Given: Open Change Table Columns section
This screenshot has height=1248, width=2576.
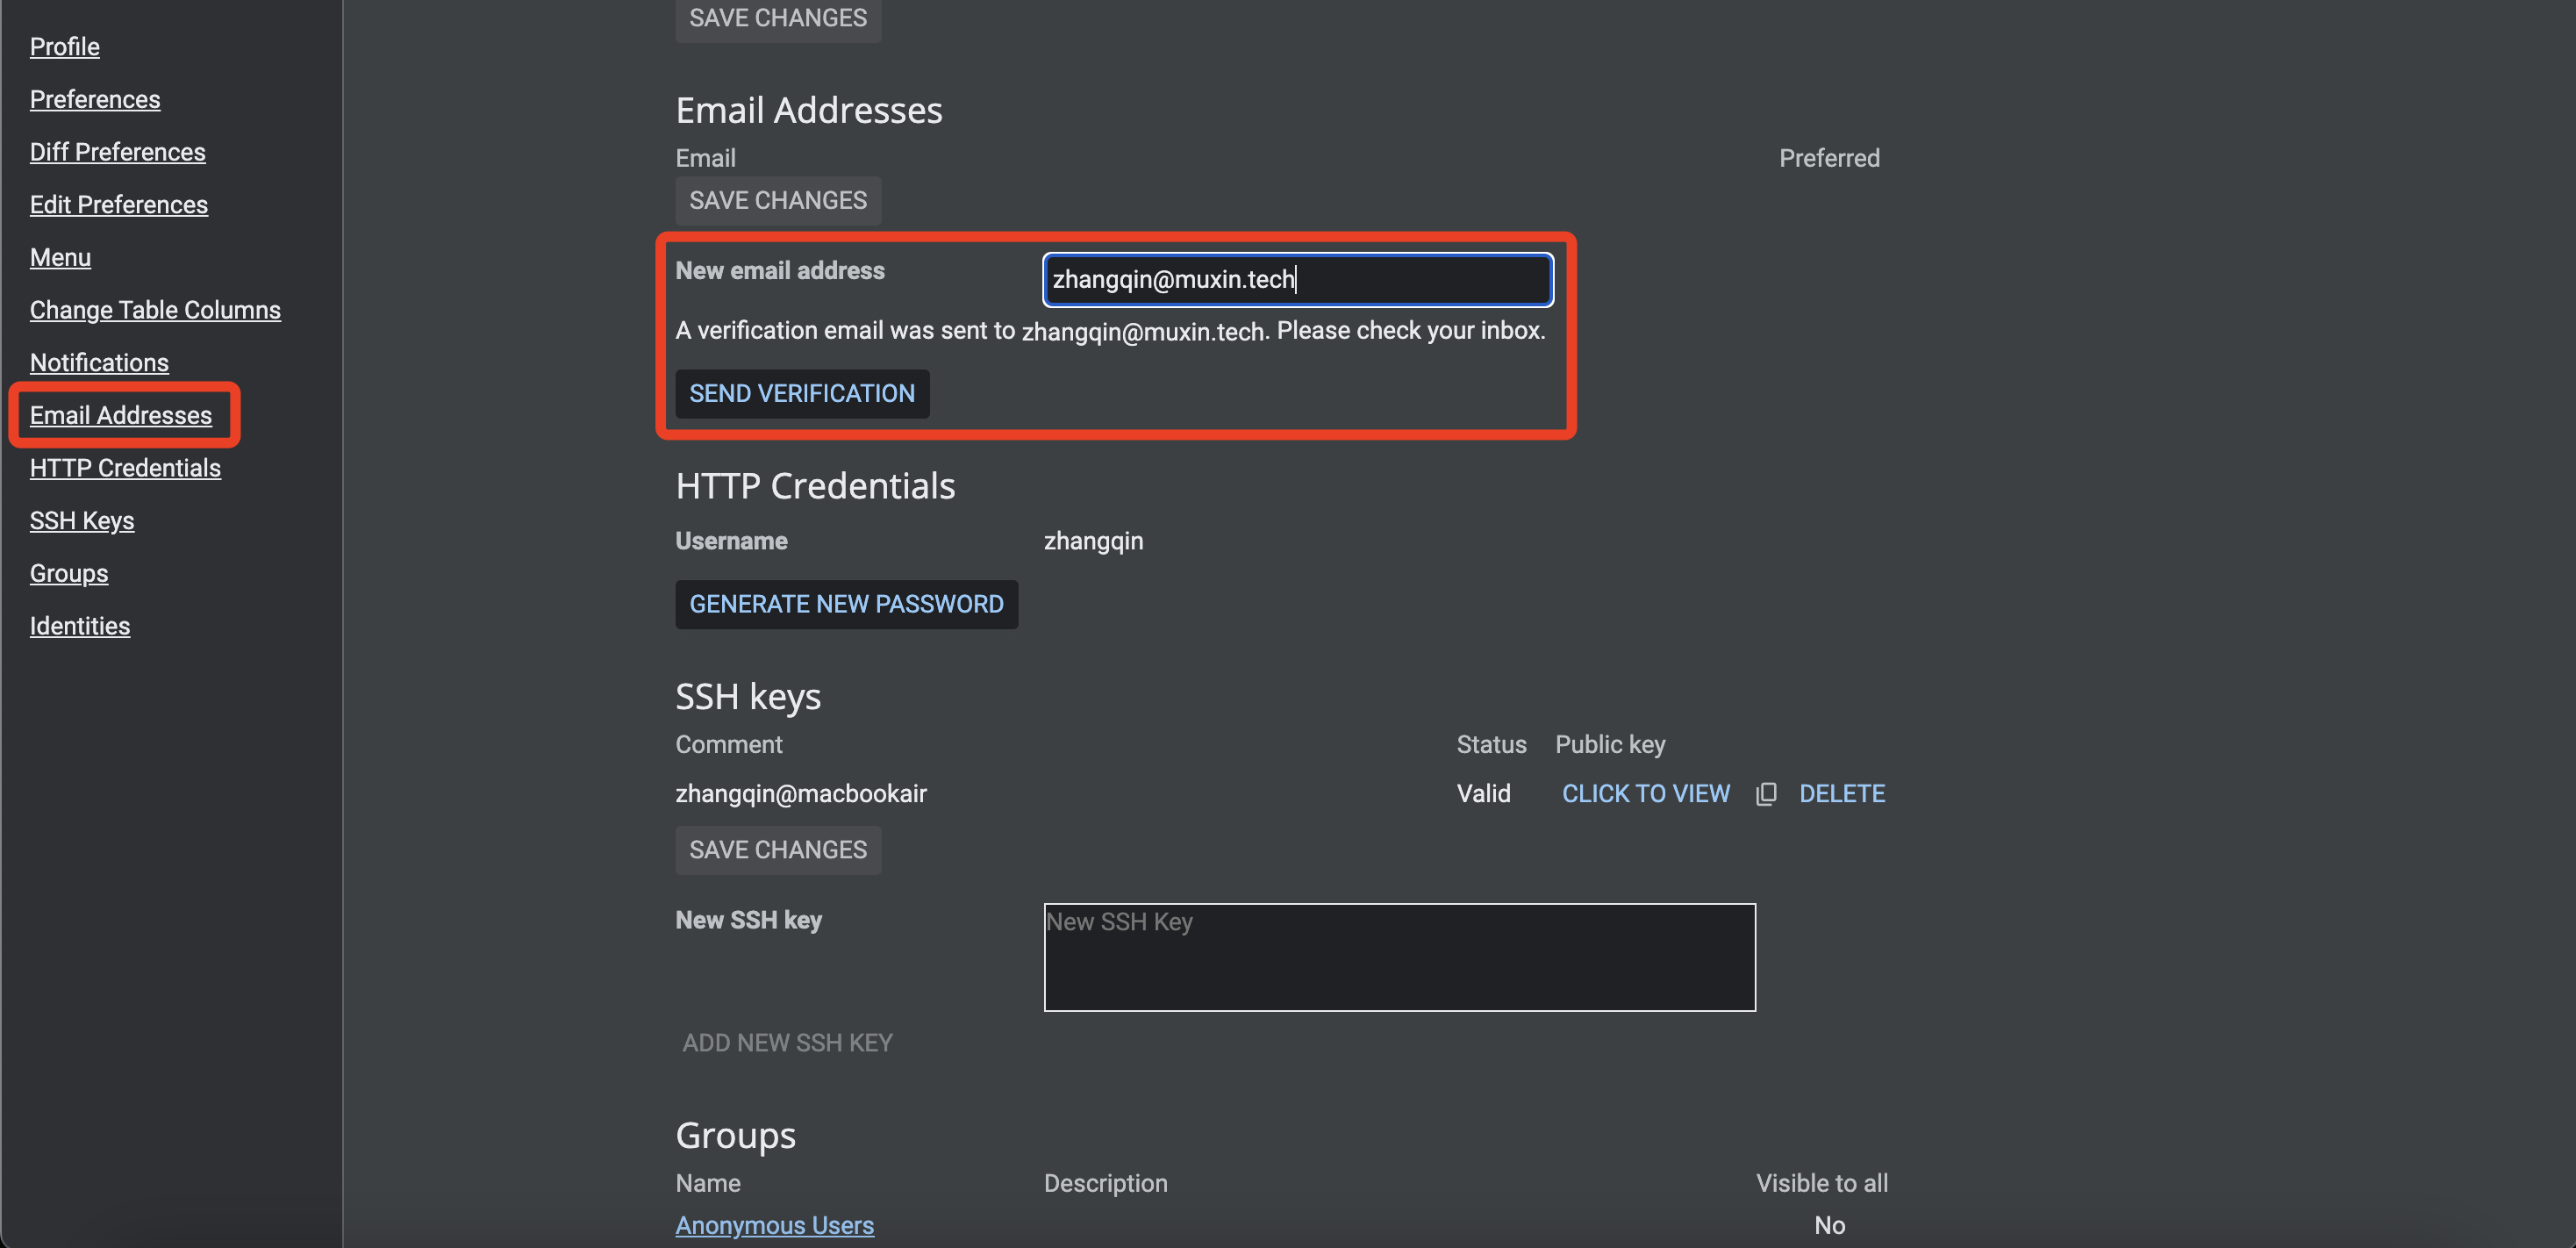Looking at the screenshot, I should [x=155, y=310].
